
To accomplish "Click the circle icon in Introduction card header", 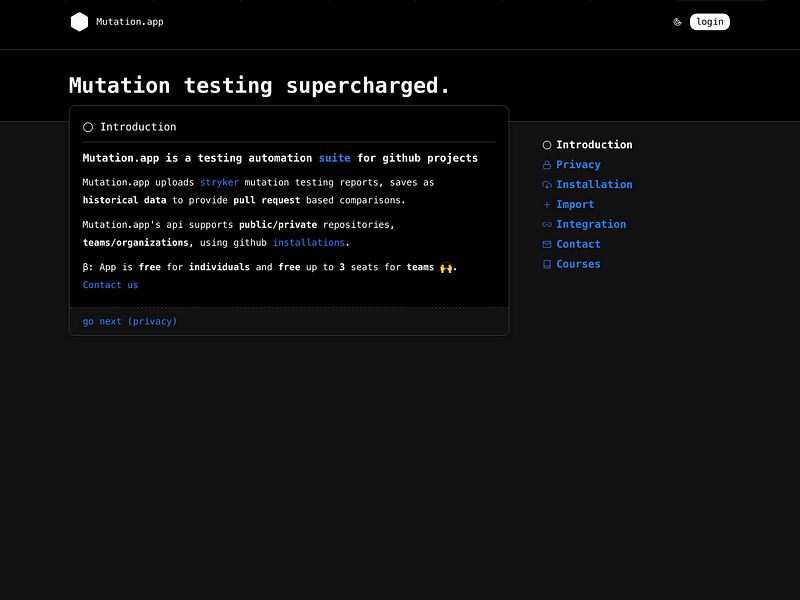I will pyautogui.click(x=88, y=127).
